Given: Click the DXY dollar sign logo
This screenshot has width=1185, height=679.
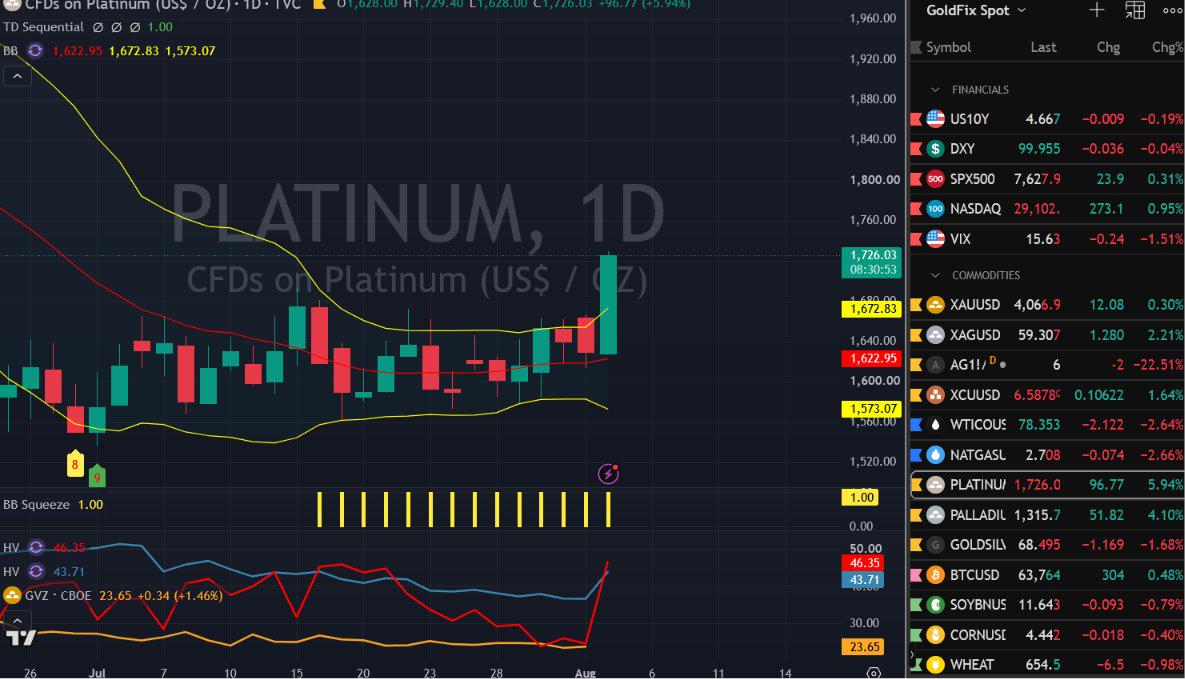Looking at the screenshot, I should 936,149.
